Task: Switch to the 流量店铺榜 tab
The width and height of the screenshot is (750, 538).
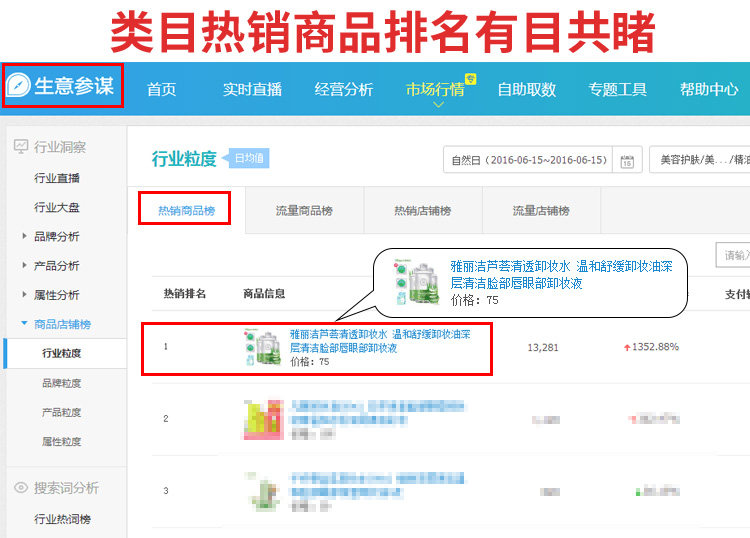Action: 541,210
